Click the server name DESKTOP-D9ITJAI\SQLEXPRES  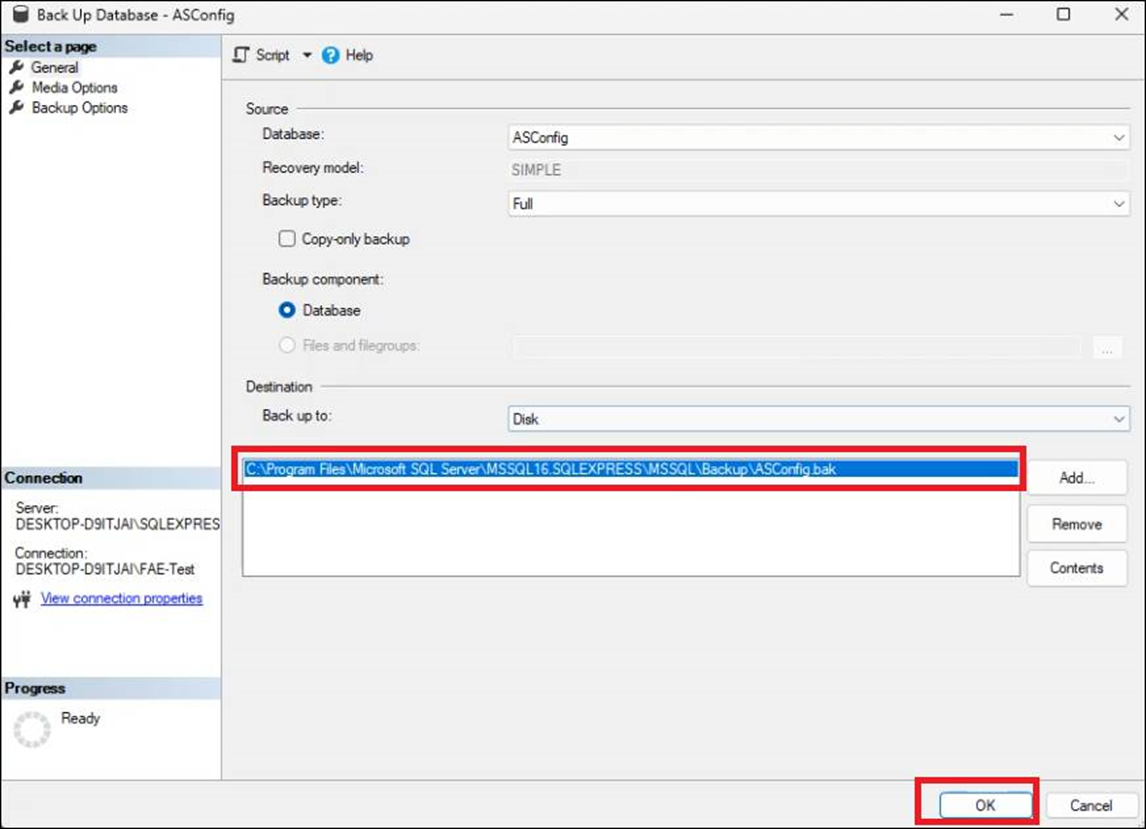(118, 524)
